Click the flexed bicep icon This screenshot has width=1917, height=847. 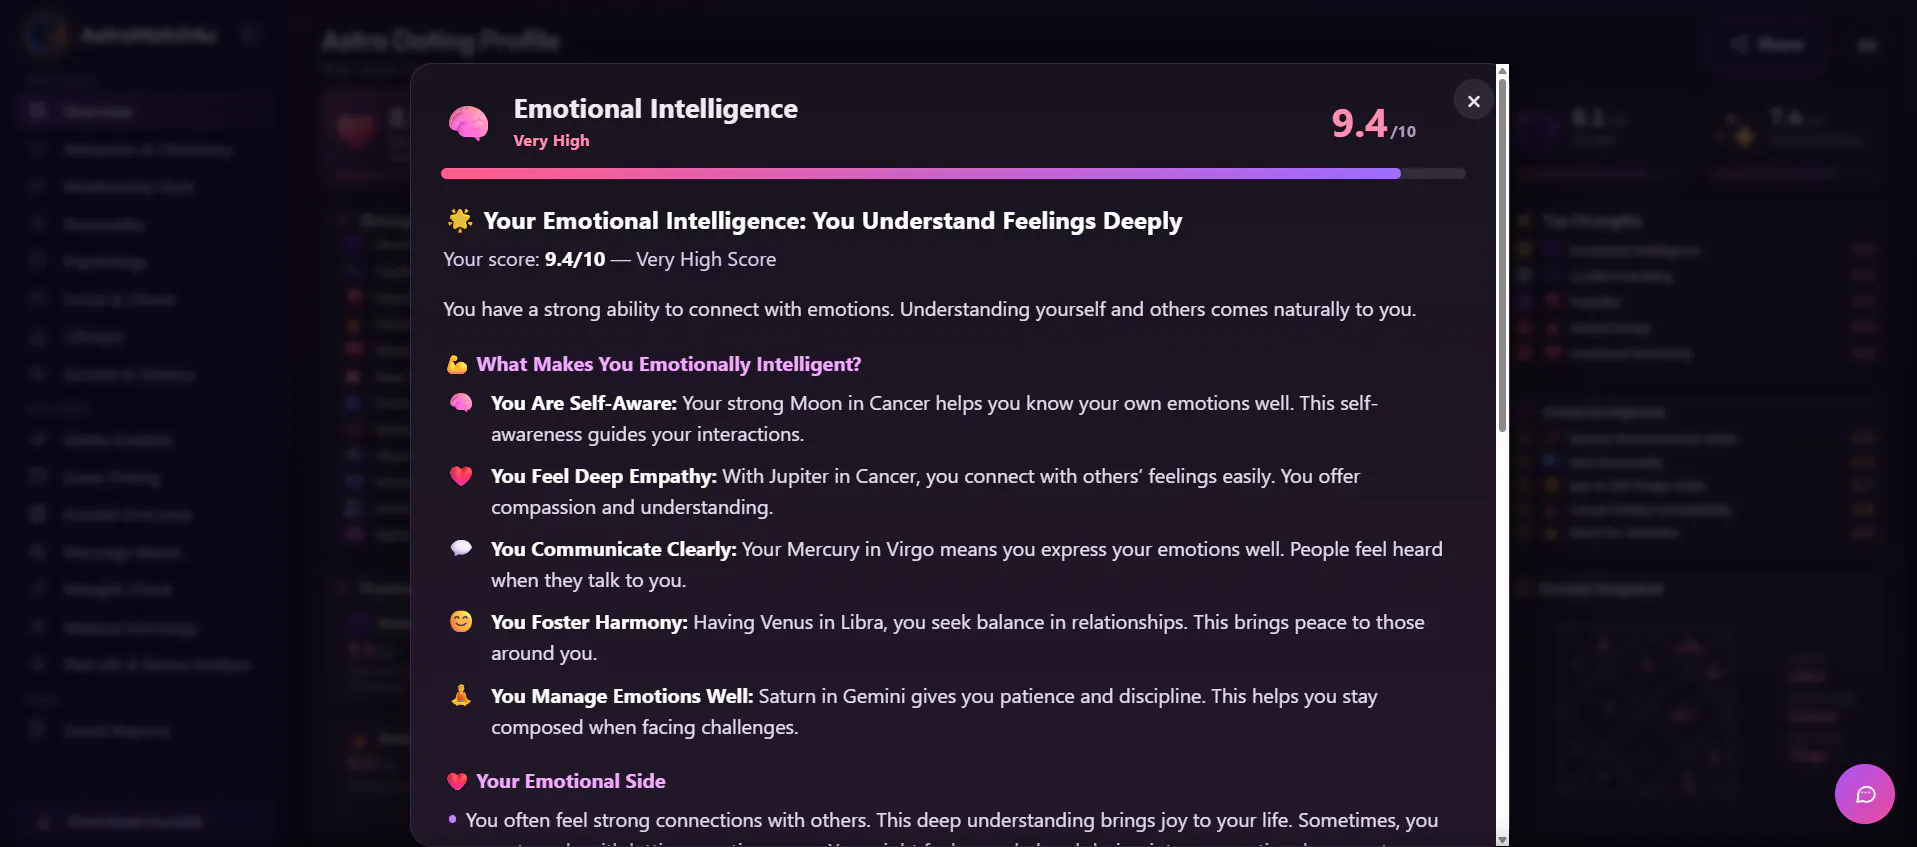(x=457, y=364)
